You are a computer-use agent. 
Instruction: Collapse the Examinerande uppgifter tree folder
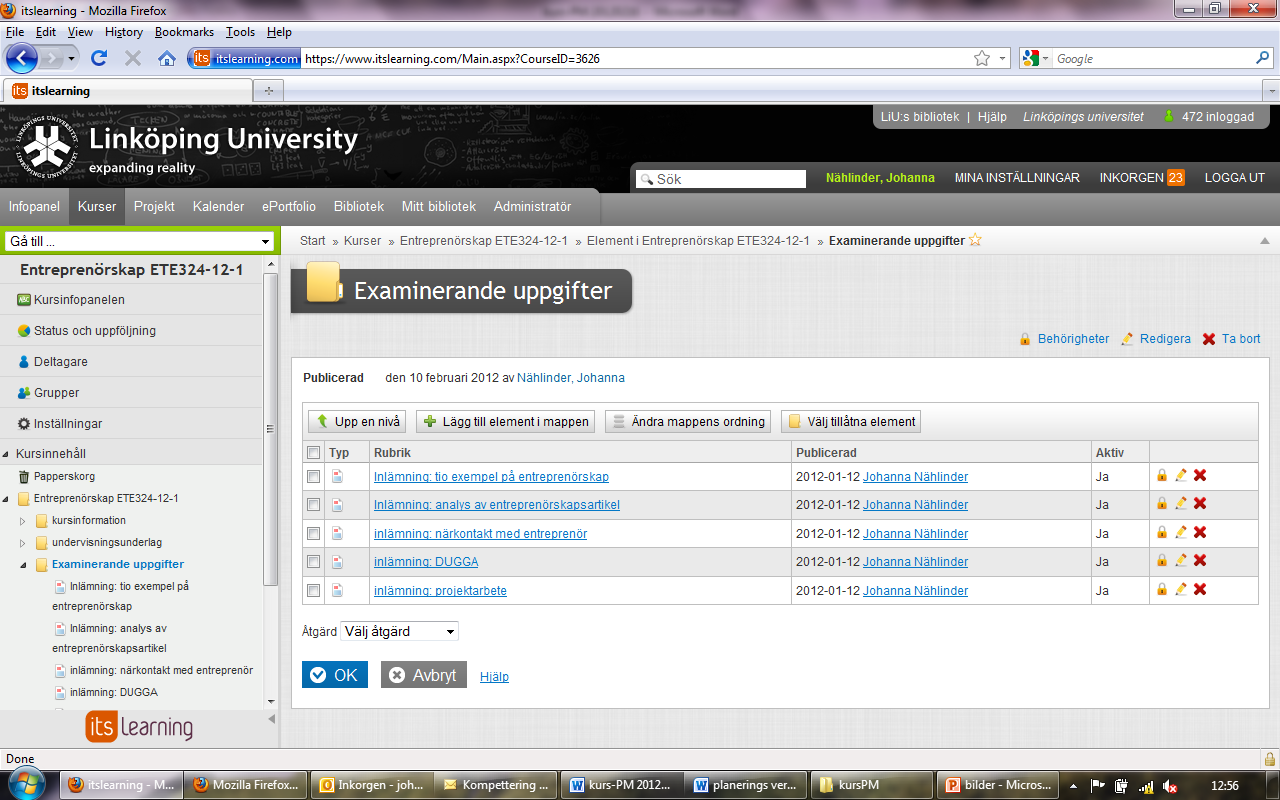(23, 564)
